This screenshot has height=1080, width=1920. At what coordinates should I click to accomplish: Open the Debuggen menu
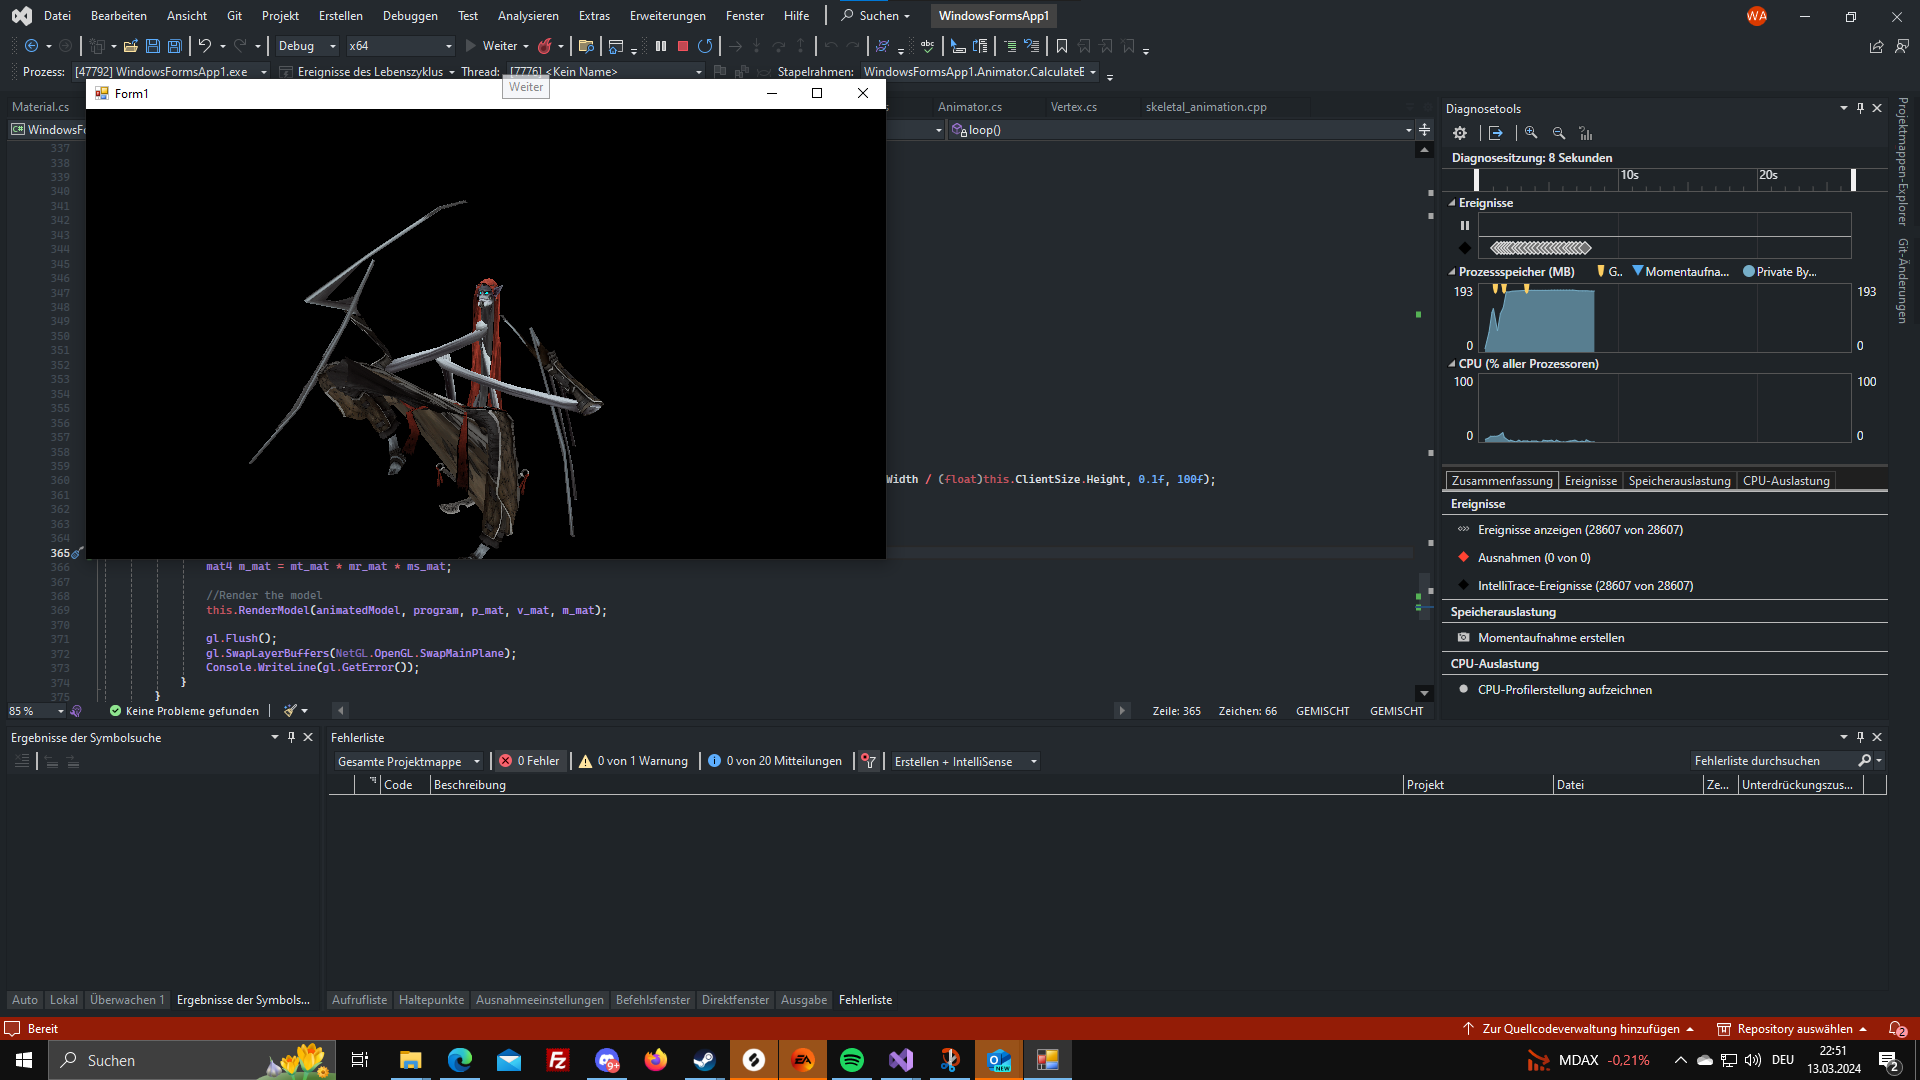(410, 15)
